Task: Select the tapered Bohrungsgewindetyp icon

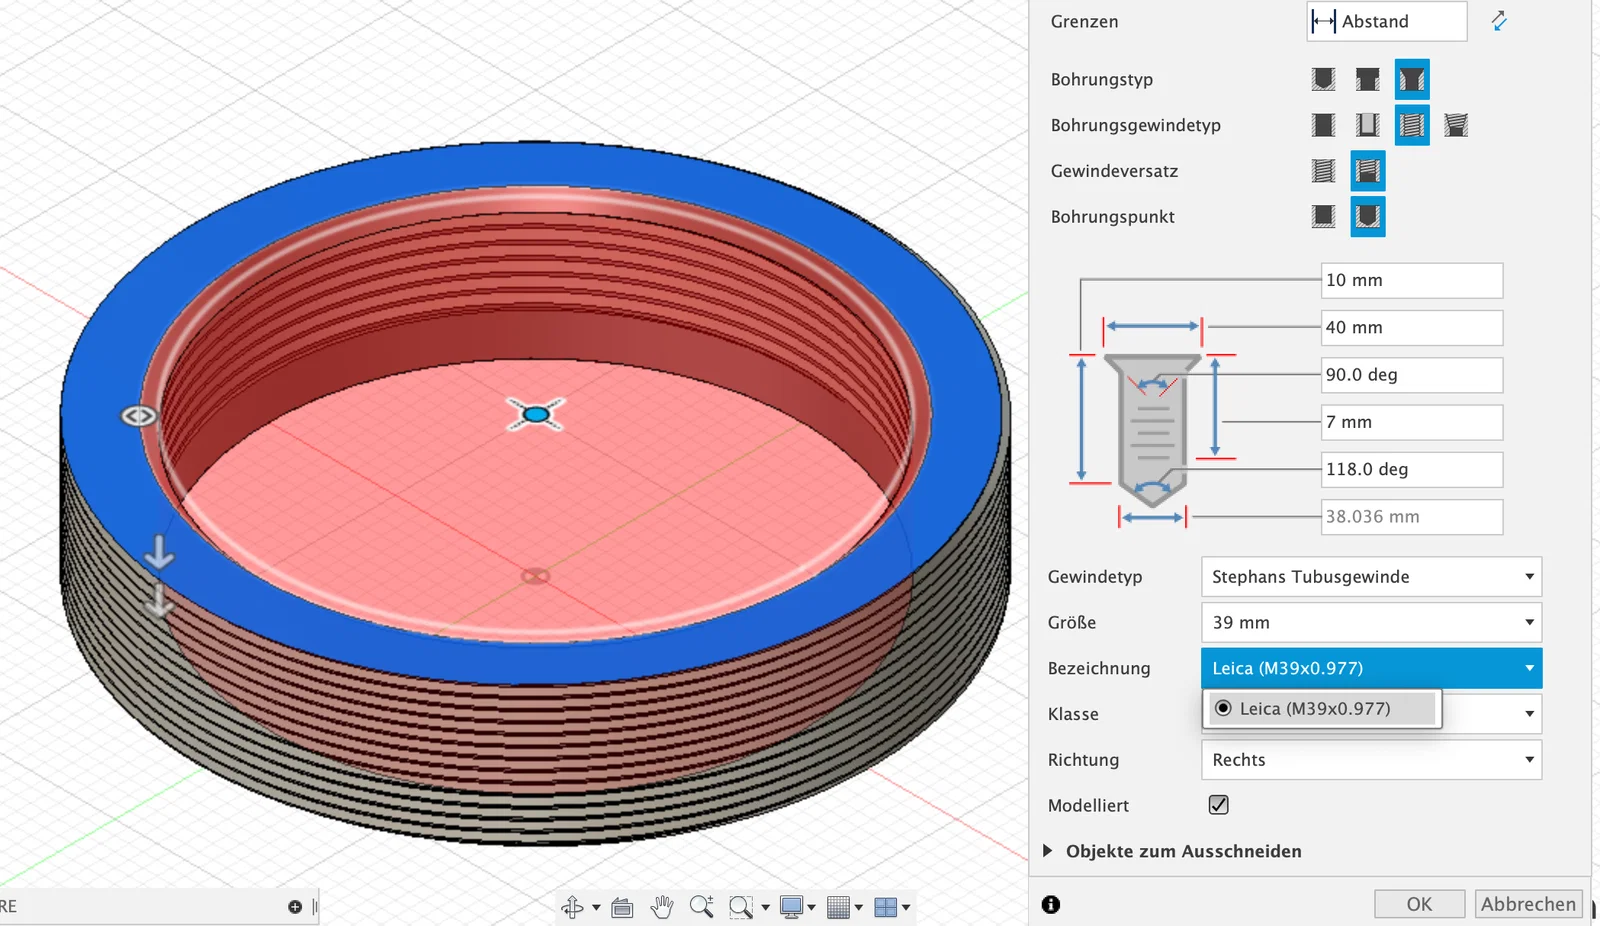Action: click(x=1456, y=125)
